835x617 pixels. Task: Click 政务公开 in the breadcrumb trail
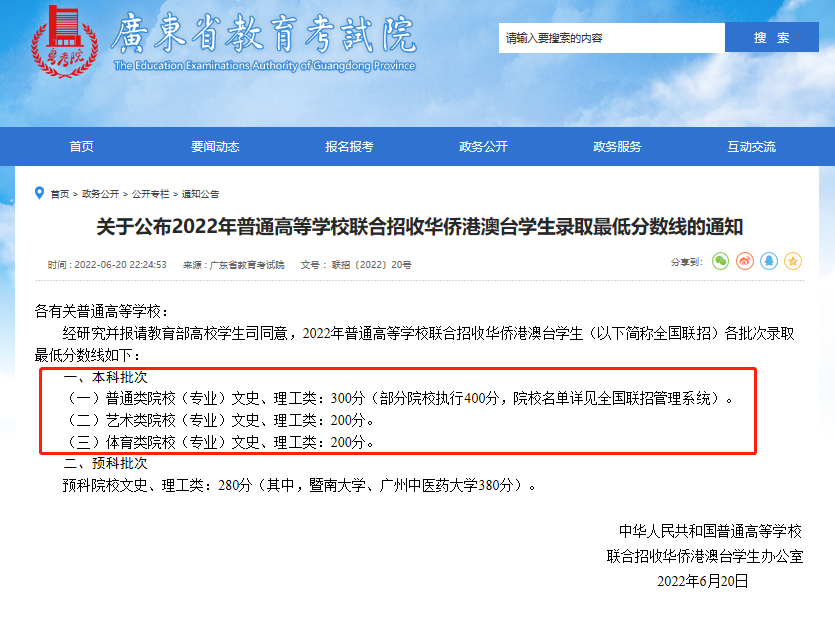tap(99, 194)
